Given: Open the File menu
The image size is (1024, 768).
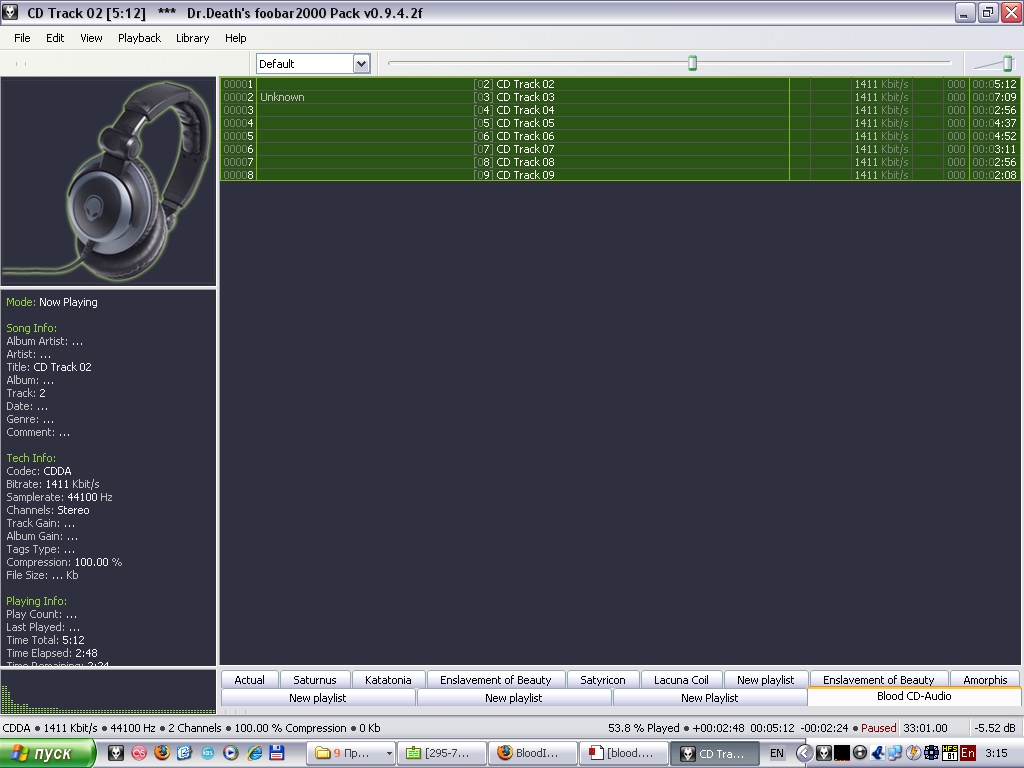Looking at the screenshot, I should (22, 38).
